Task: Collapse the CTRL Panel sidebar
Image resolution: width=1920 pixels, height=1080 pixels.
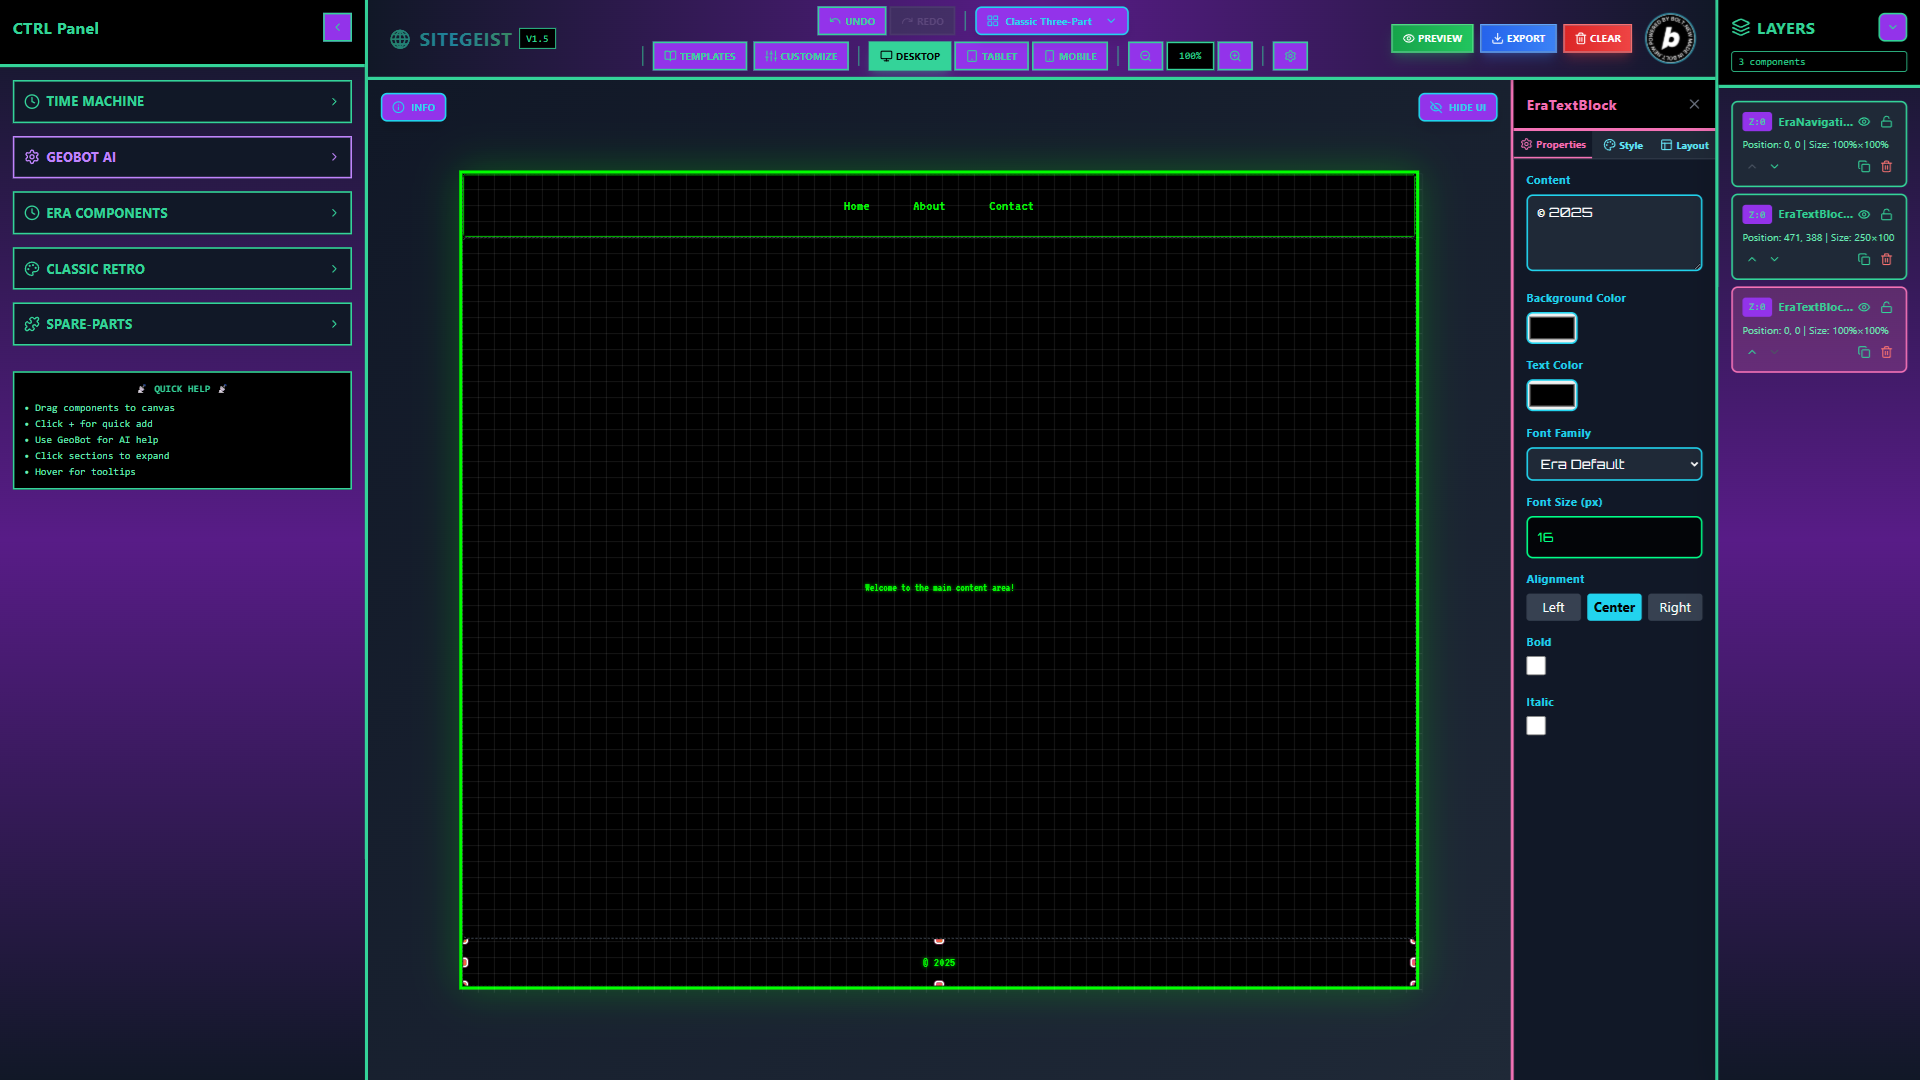Action: pyautogui.click(x=337, y=27)
